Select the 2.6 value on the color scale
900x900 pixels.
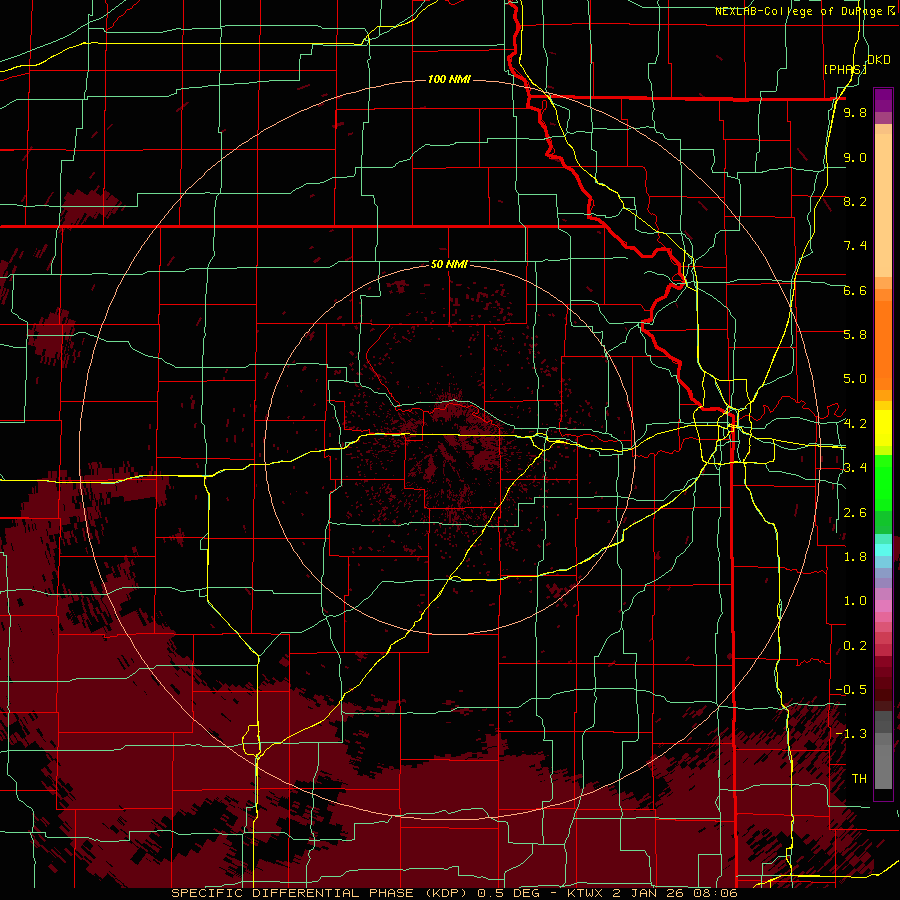click(x=855, y=513)
